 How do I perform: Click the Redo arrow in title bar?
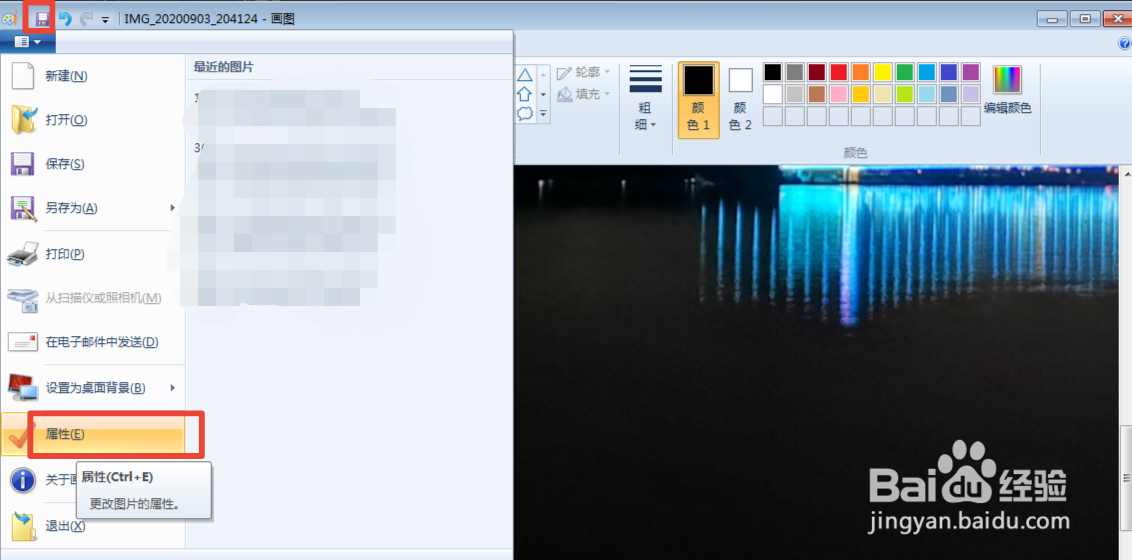(87, 19)
